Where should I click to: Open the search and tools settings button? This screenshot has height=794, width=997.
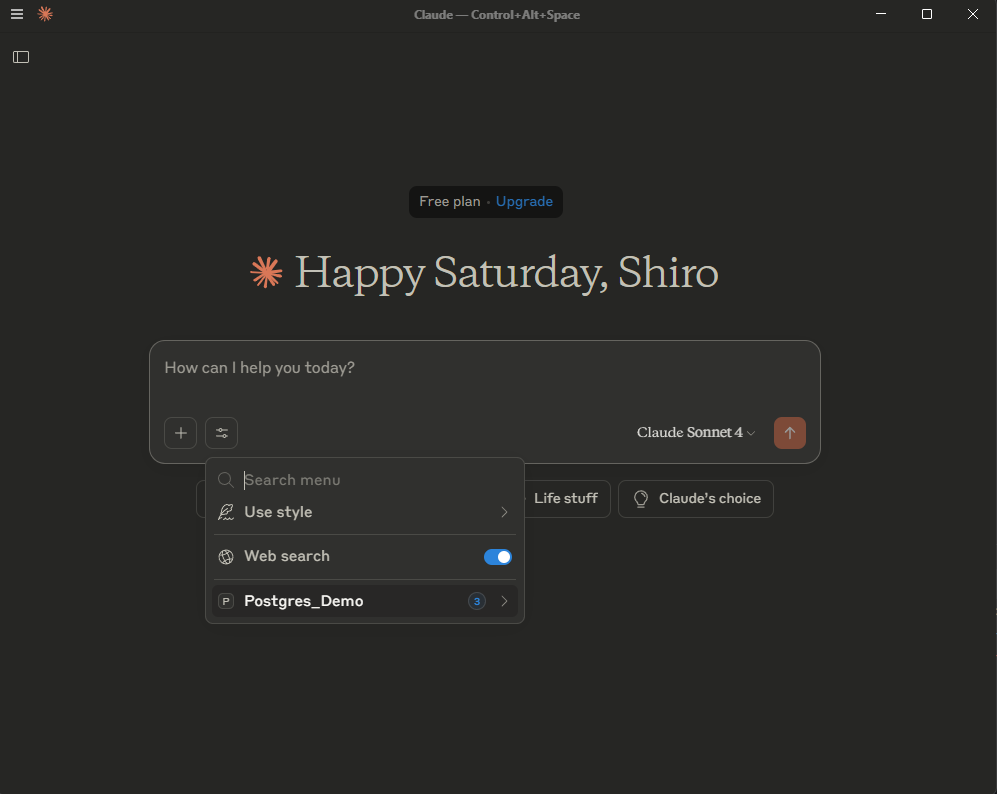point(221,433)
